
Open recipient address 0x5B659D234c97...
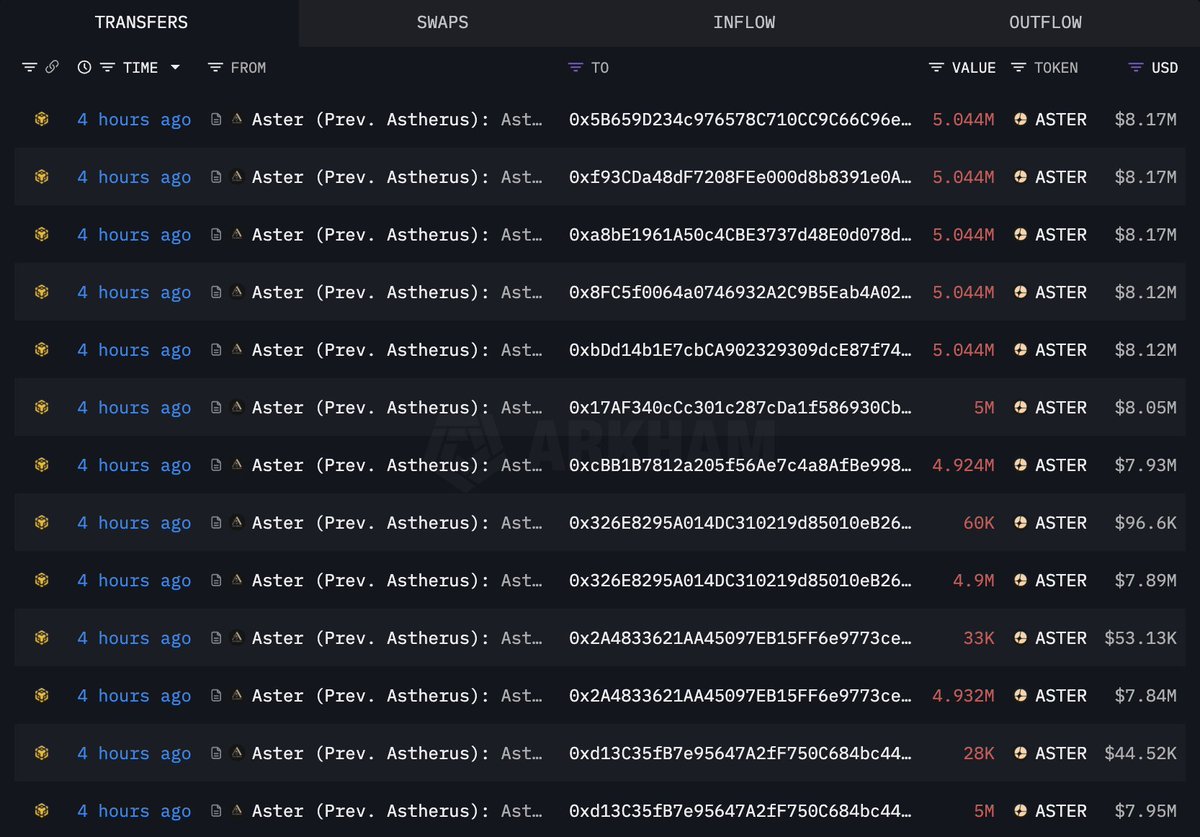click(x=740, y=120)
